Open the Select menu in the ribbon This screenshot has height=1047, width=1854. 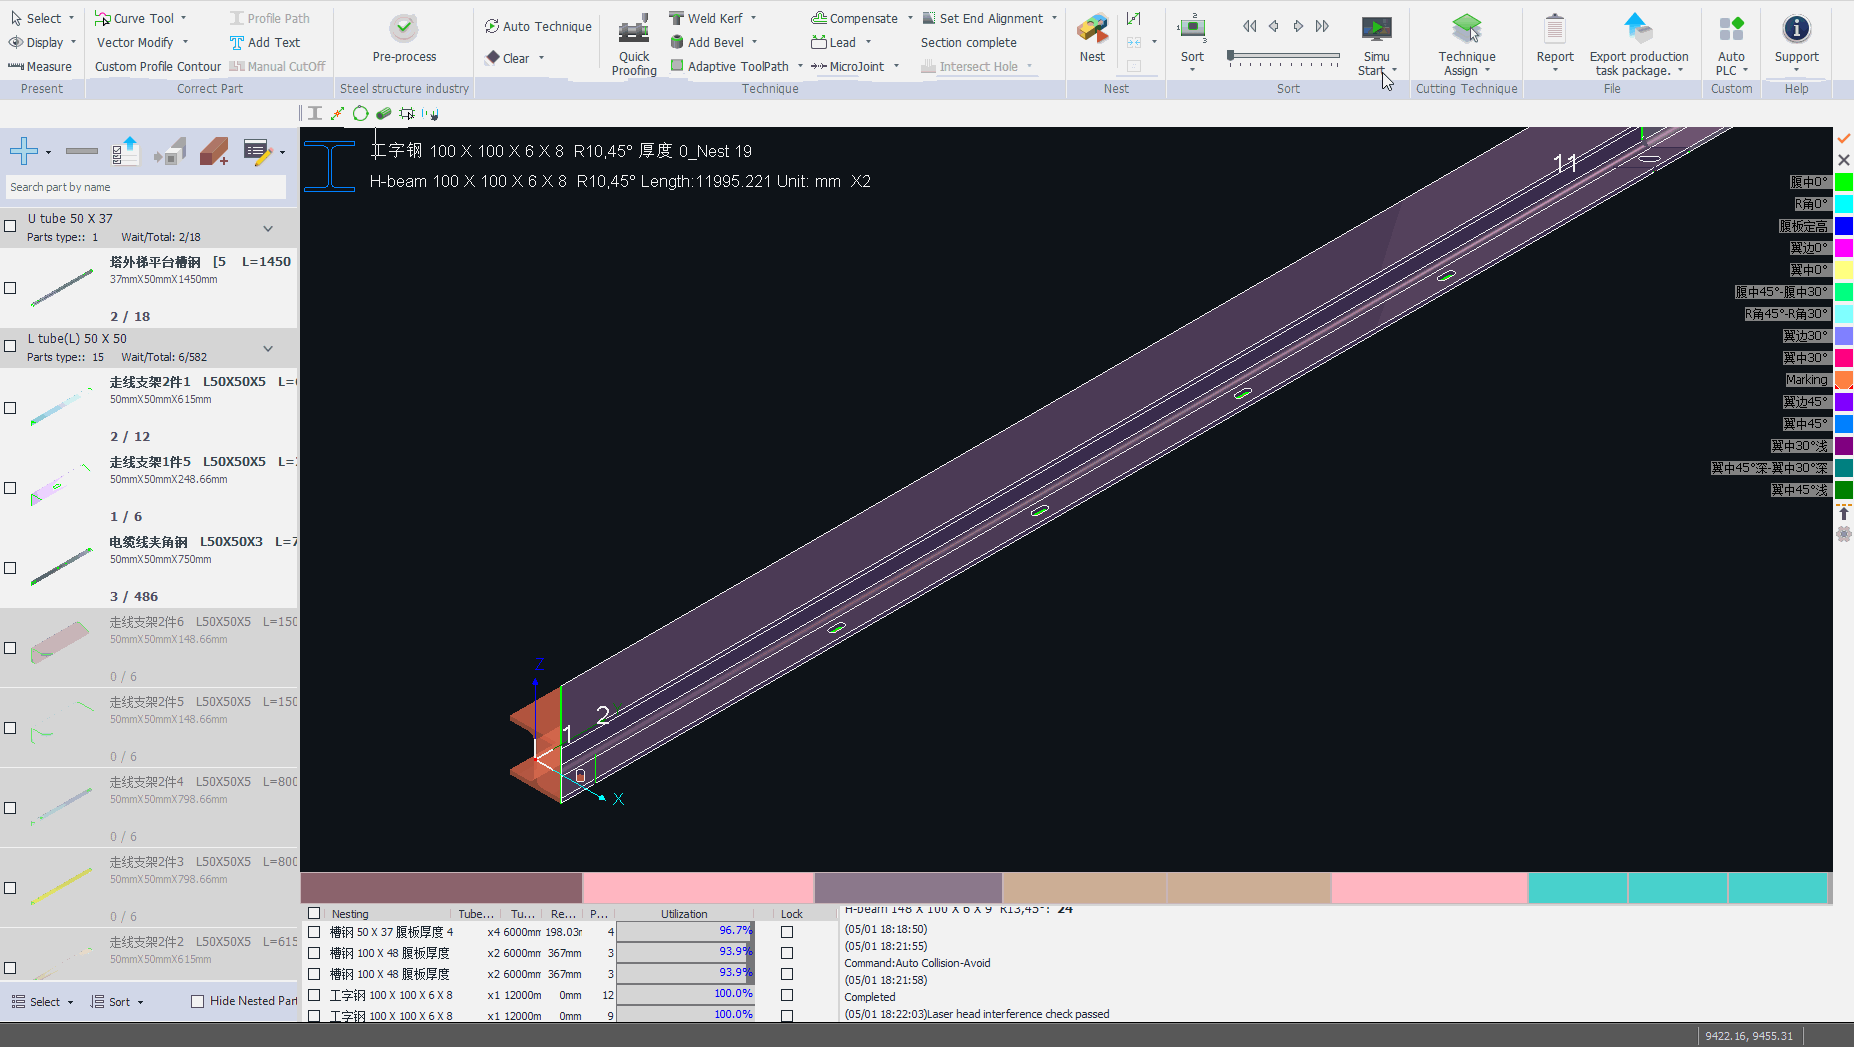[x=42, y=18]
